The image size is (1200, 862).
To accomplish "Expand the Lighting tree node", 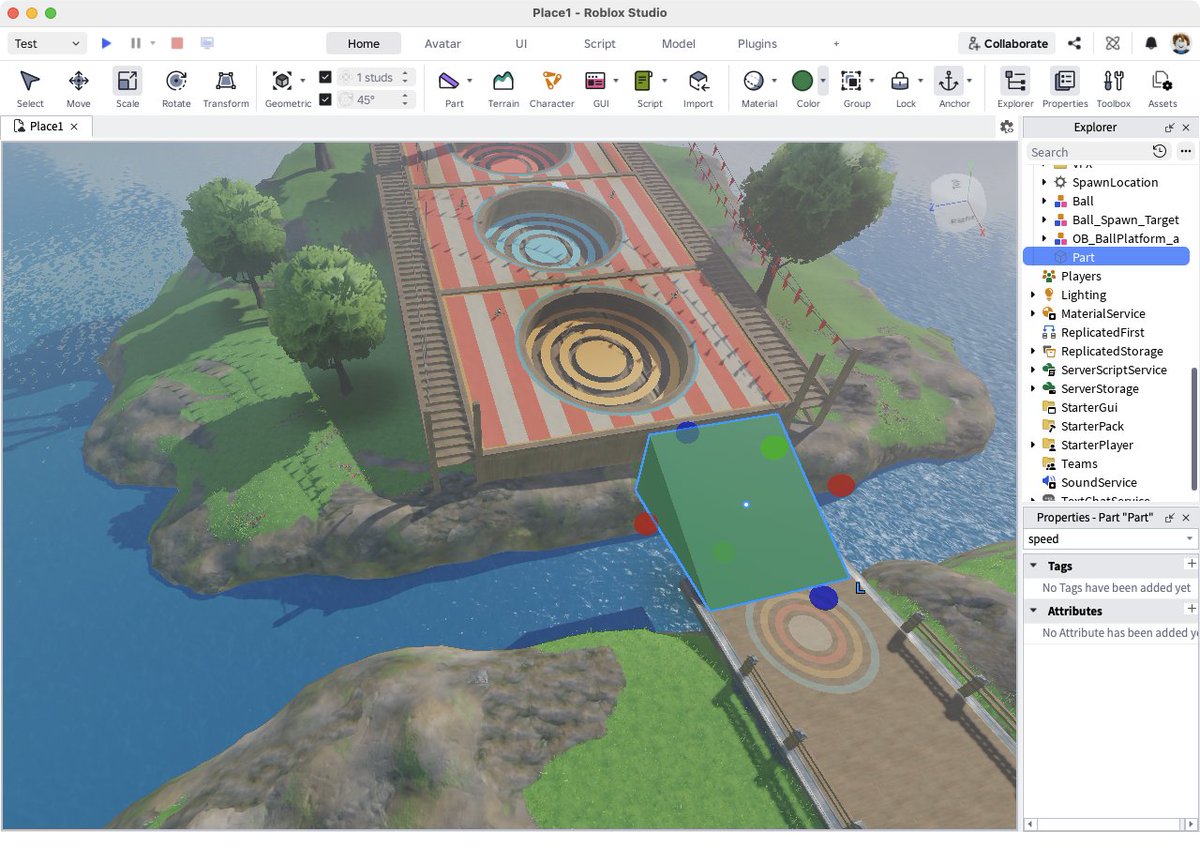I will pos(1034,295).
